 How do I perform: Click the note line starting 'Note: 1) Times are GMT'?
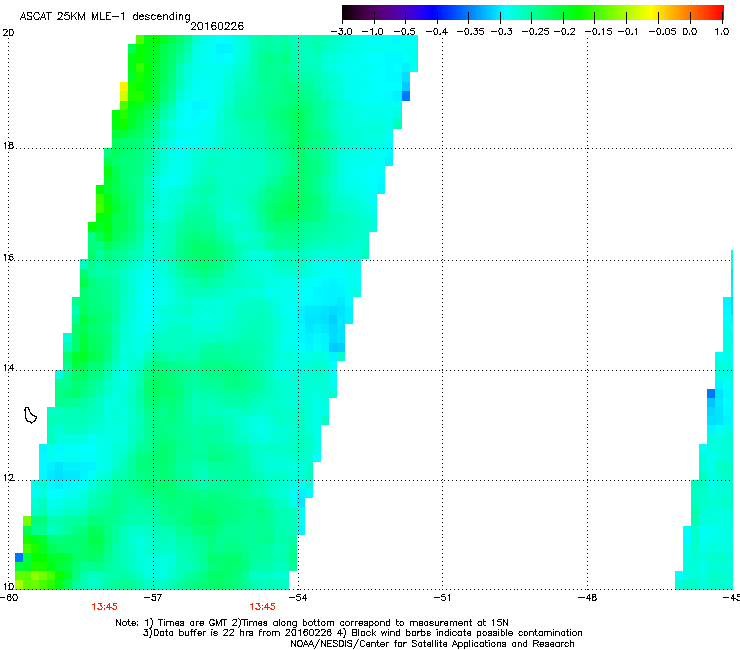tap(312, 623)
